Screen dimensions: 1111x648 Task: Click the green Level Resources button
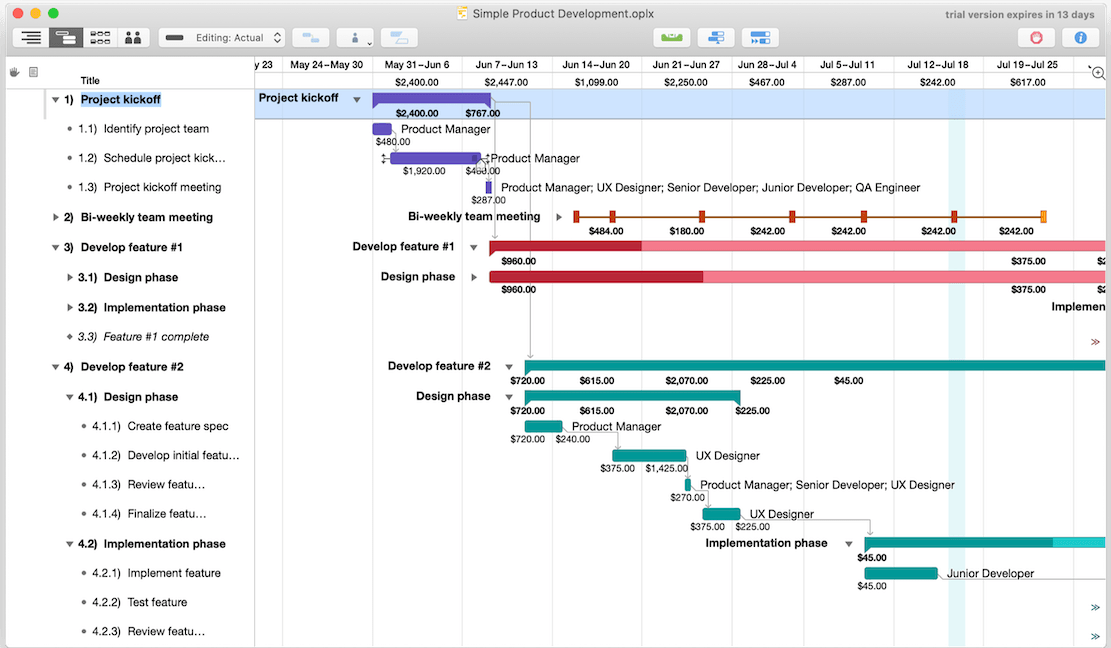[x=672, y=38]
